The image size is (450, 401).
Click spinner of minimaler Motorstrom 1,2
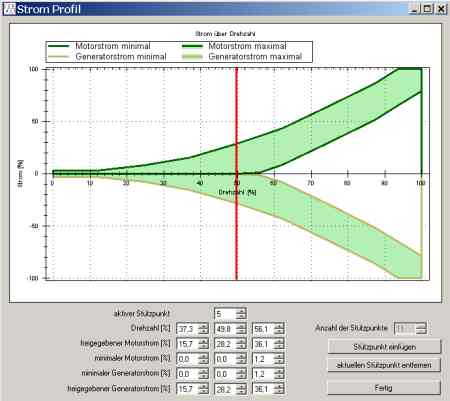click(x=279, y=359)
